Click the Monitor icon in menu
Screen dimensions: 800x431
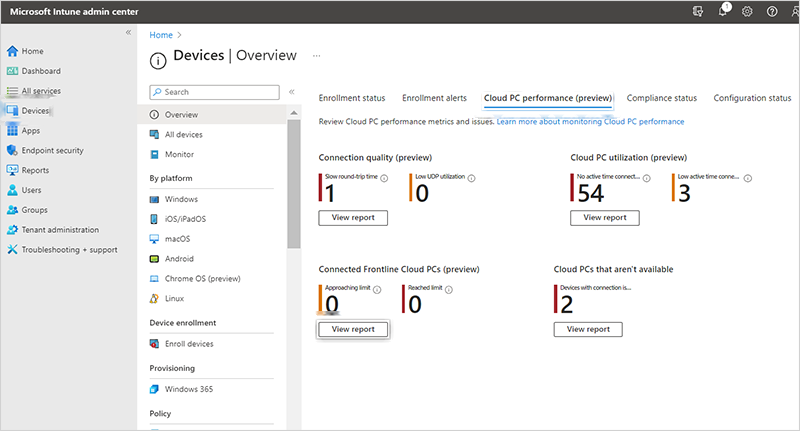154,155
